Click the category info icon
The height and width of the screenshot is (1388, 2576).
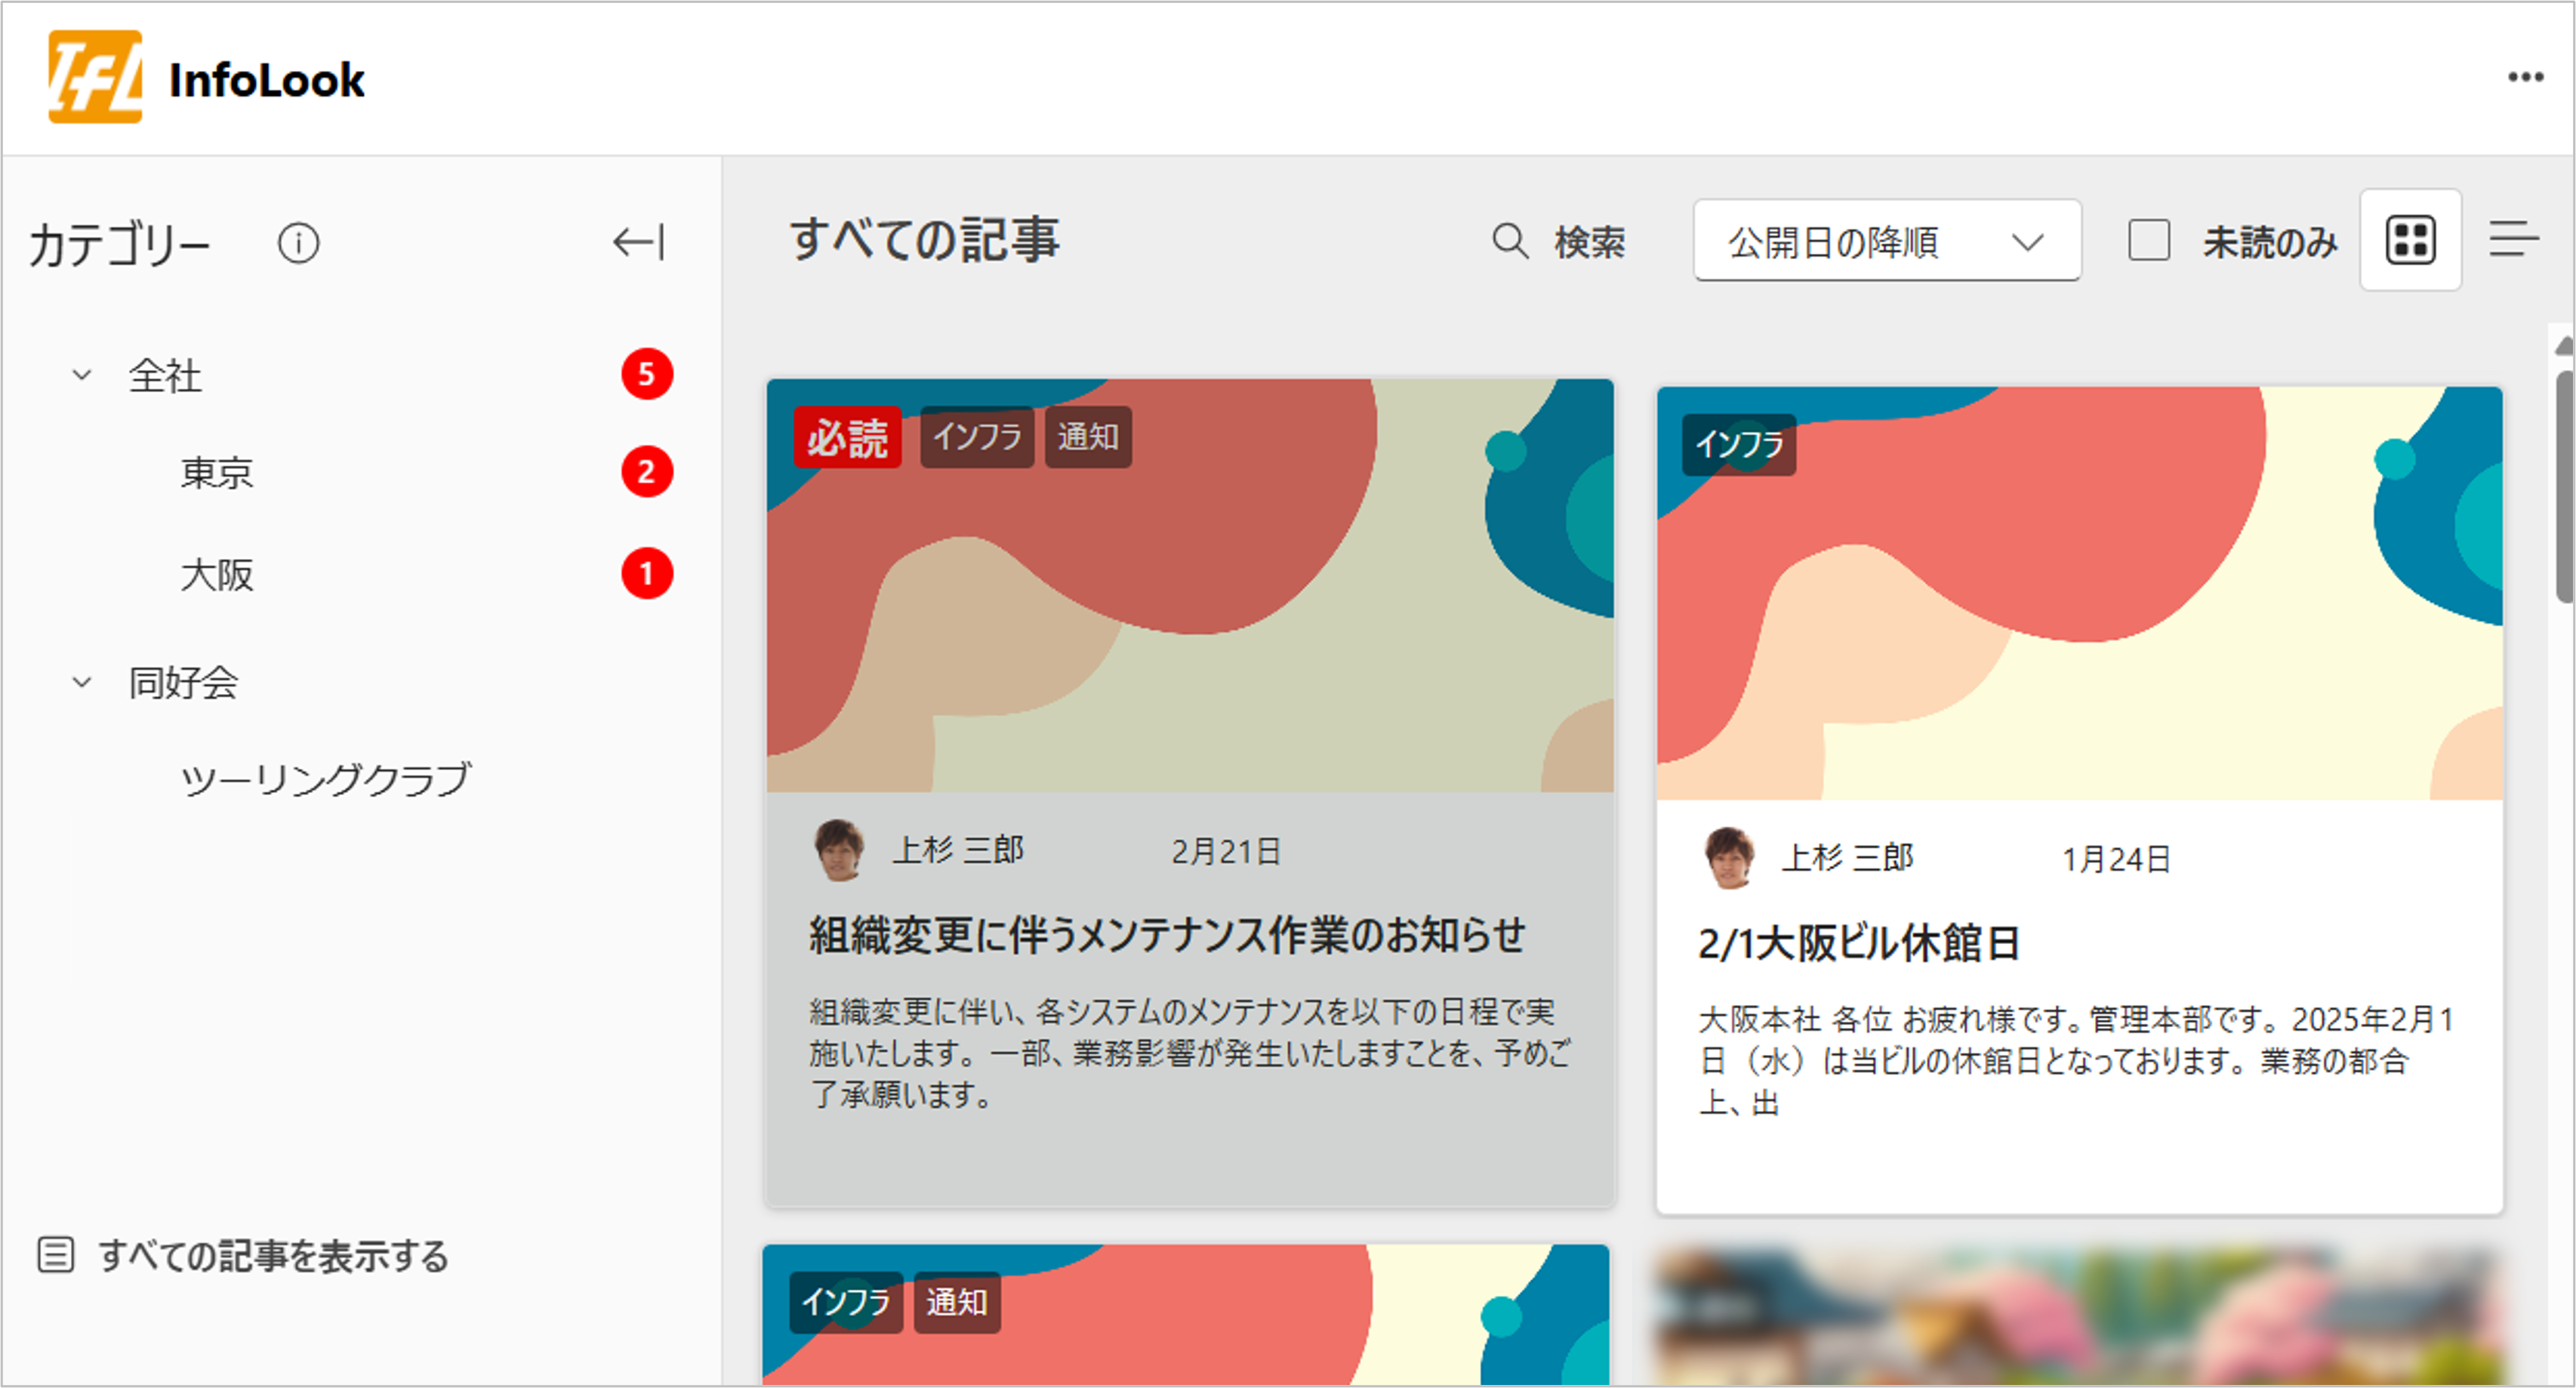(x=298, y=243)
